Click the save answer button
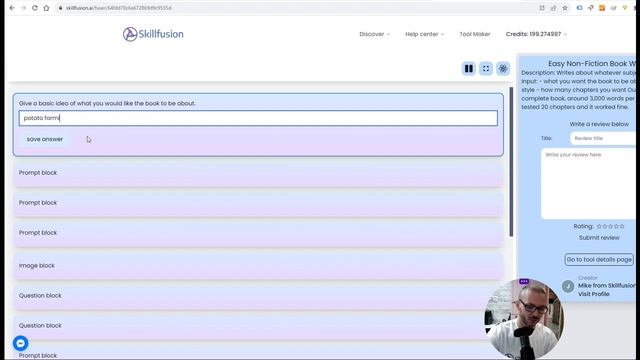This screenshot has width=640, height=360. point(45,139)
